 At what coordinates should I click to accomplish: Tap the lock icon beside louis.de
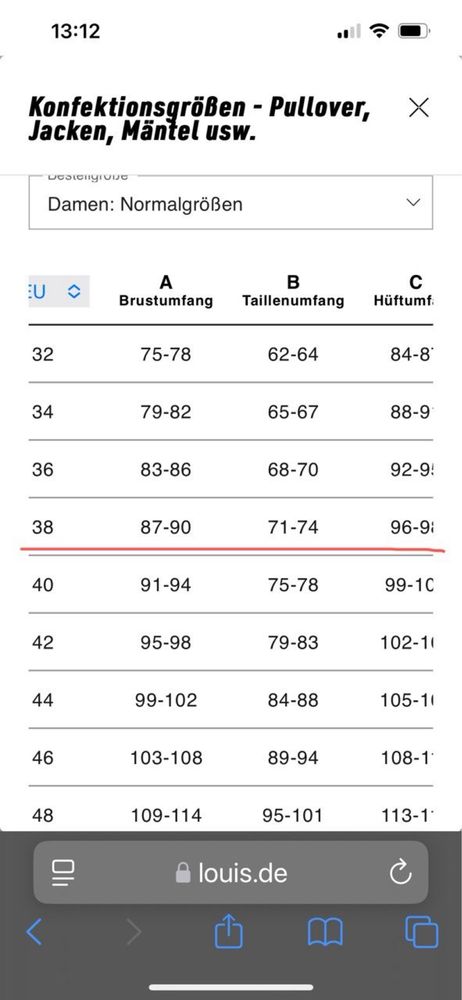[x=183, y=872]
